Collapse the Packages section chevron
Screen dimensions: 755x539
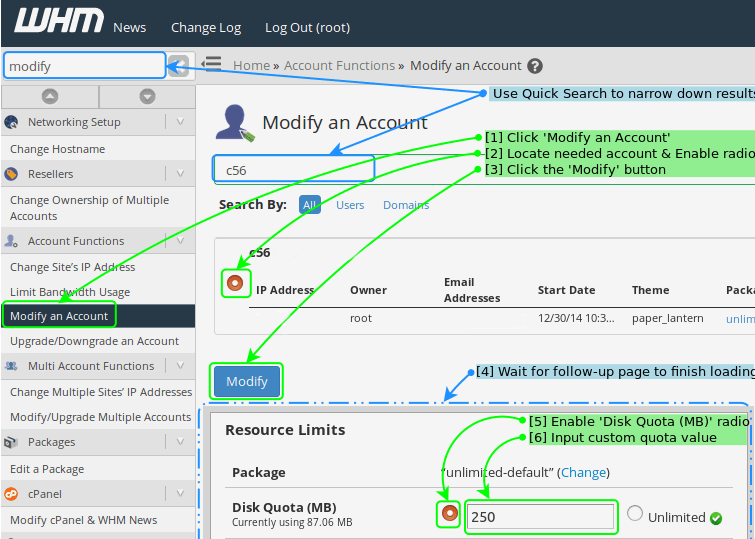click(180, 442)
